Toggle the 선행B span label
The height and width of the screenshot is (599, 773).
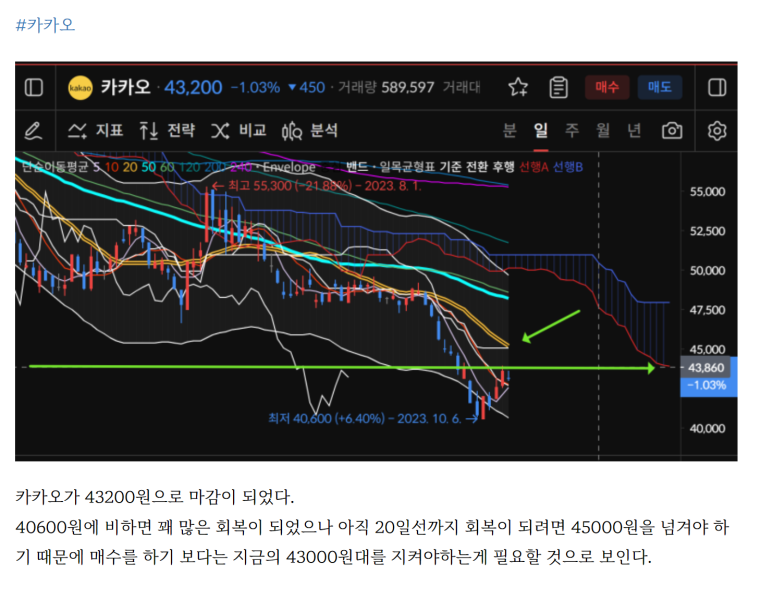567,167
